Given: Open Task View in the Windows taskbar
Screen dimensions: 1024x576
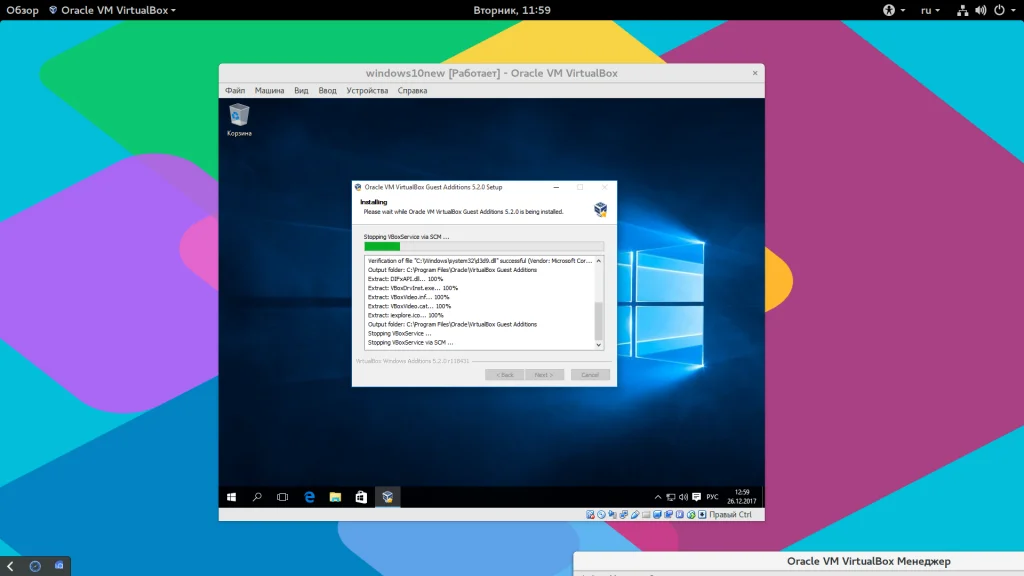Looking at the screenshot, I should [x=283, y=496].
